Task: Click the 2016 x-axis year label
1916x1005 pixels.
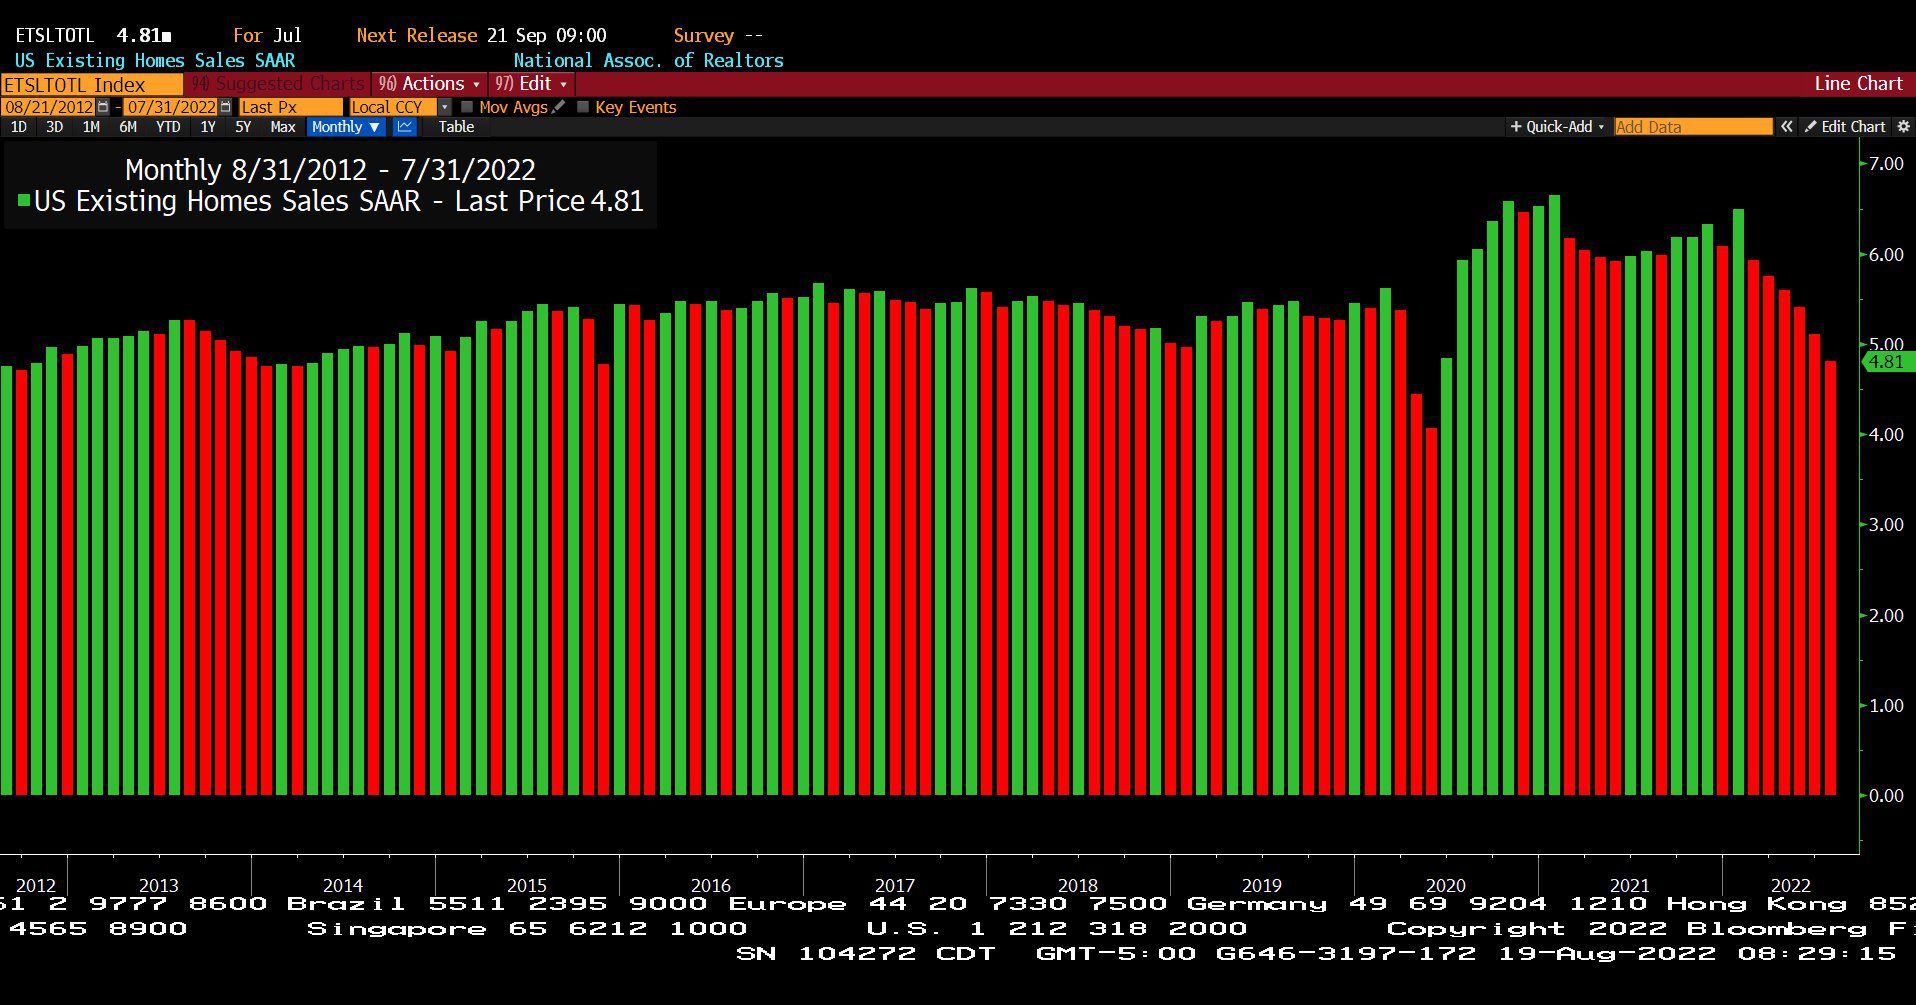Action: click(710, 885)
